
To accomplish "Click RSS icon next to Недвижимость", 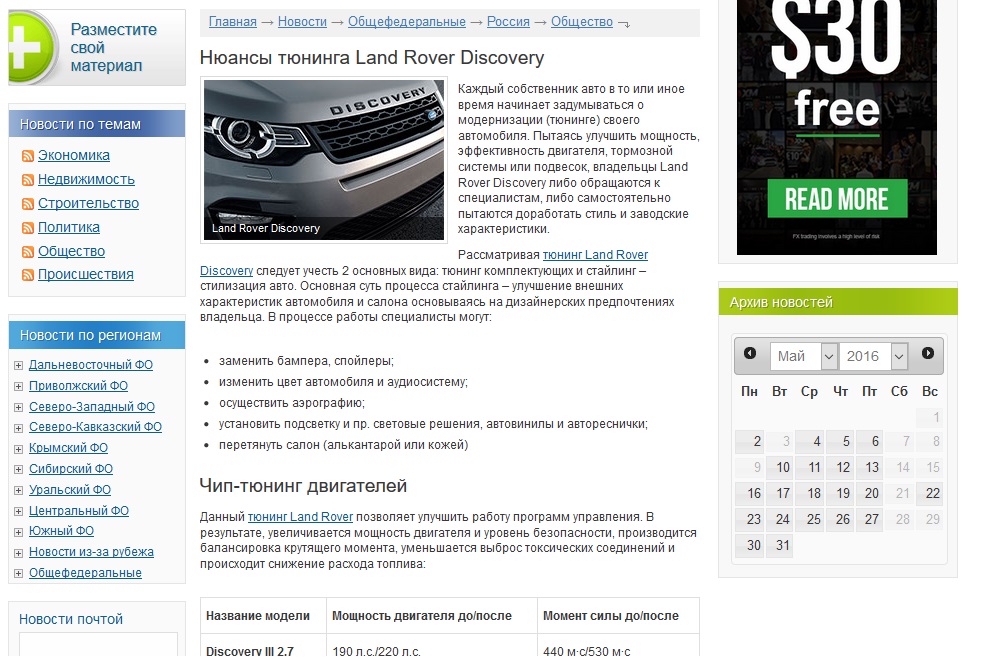I will click(x=28, y=180).
